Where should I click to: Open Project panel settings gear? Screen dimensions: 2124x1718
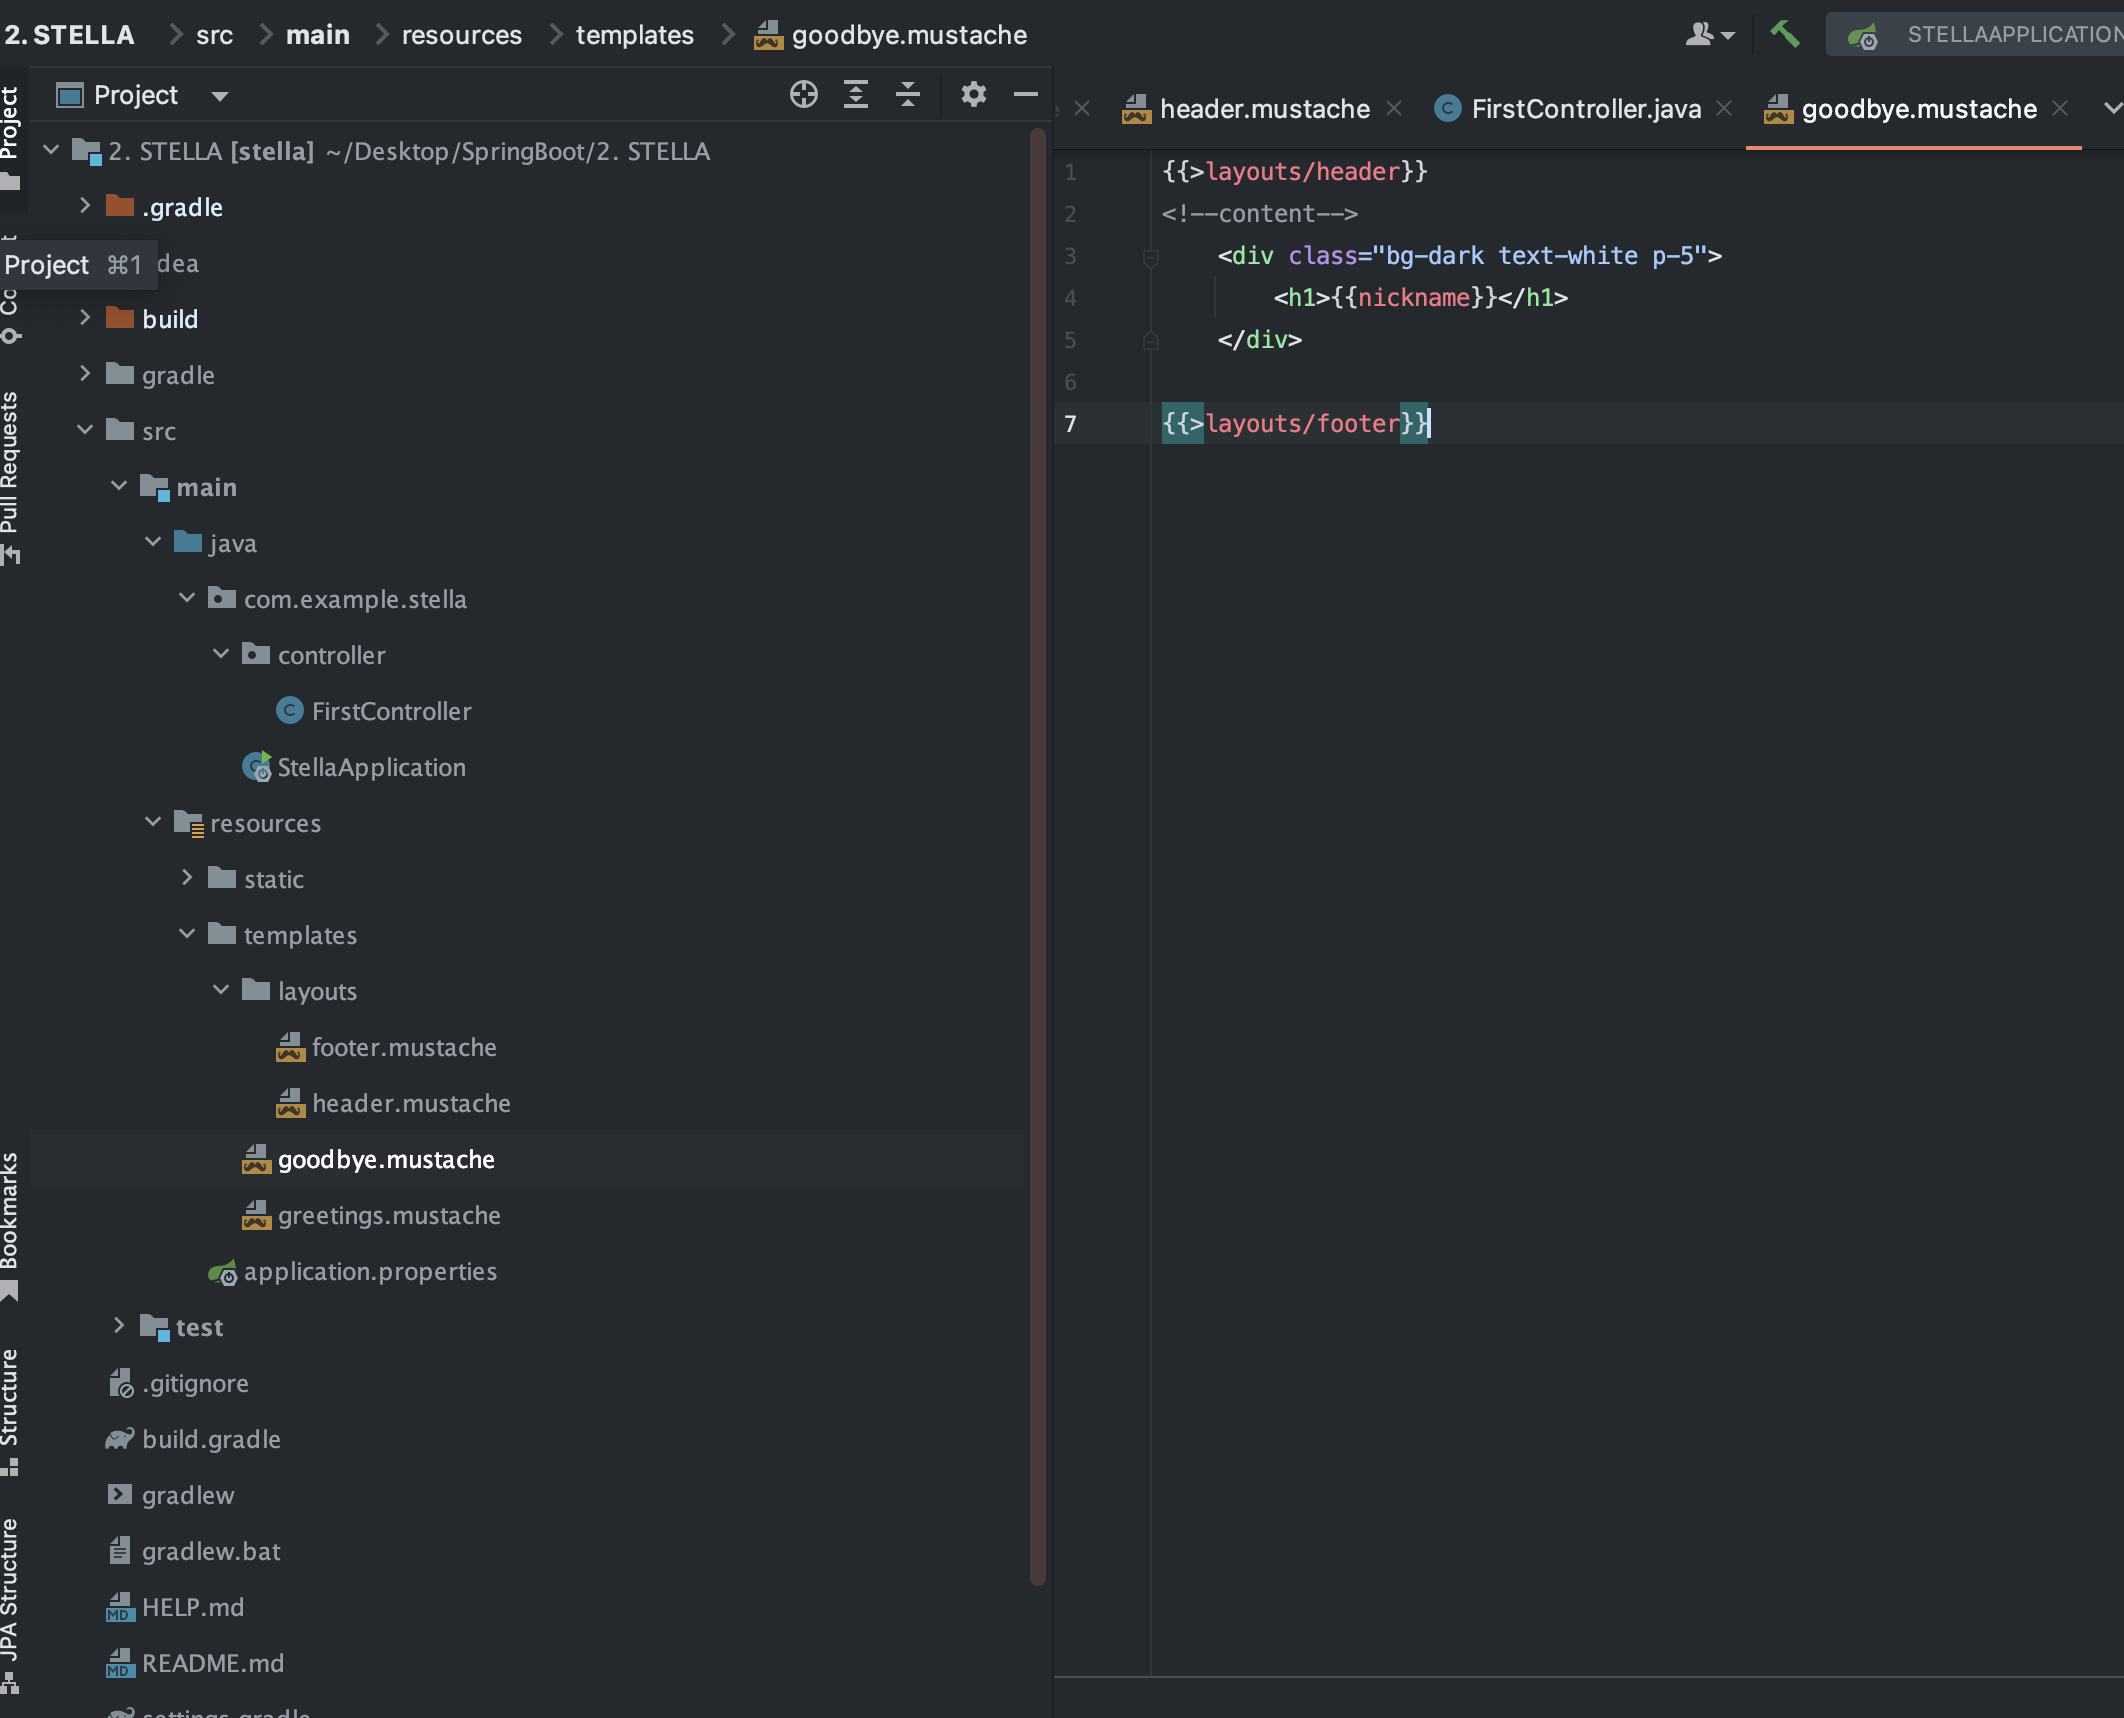pyautogui.click(x=973, y=95)
